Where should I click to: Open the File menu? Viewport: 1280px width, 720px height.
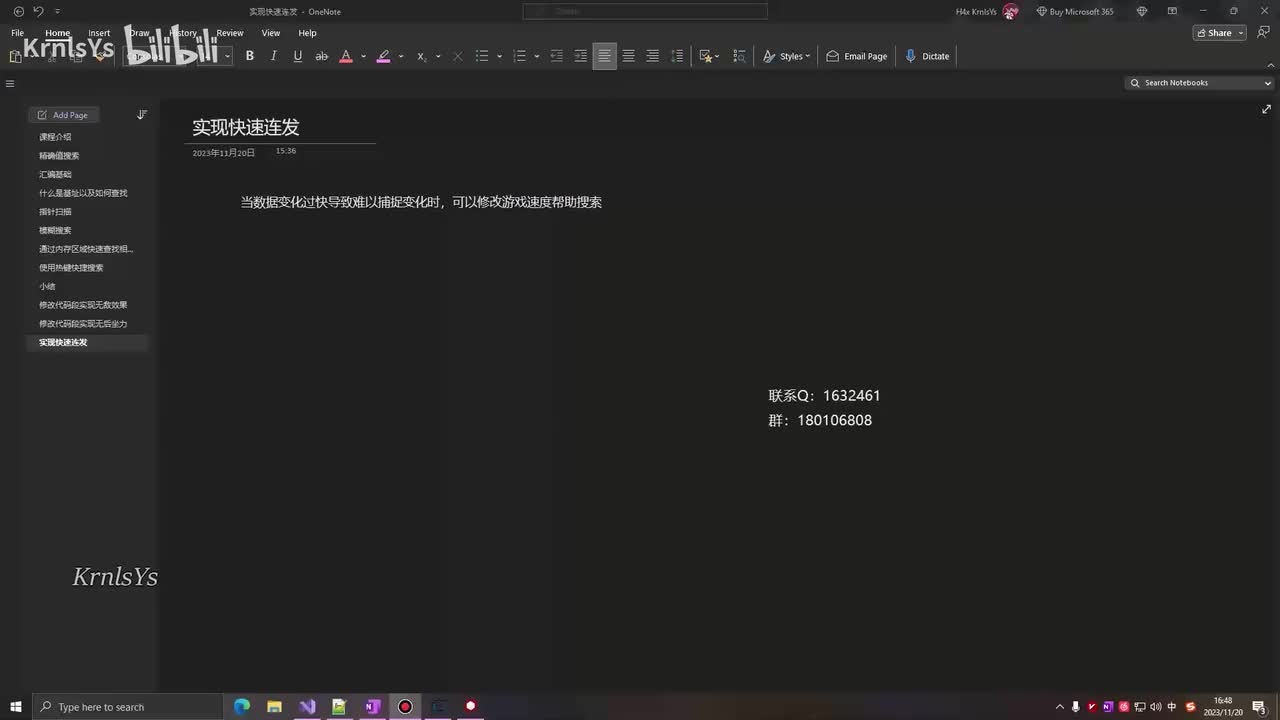click(17, 33)
